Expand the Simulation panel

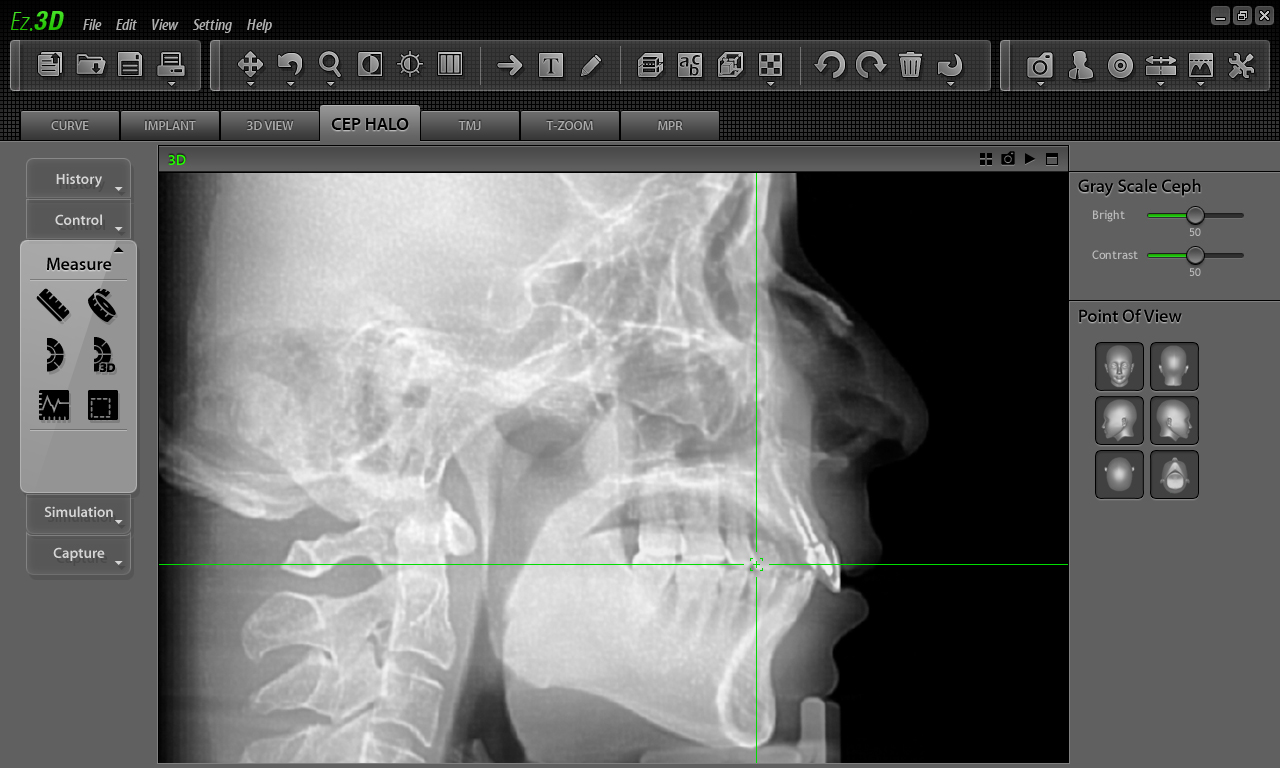[78, 512]
